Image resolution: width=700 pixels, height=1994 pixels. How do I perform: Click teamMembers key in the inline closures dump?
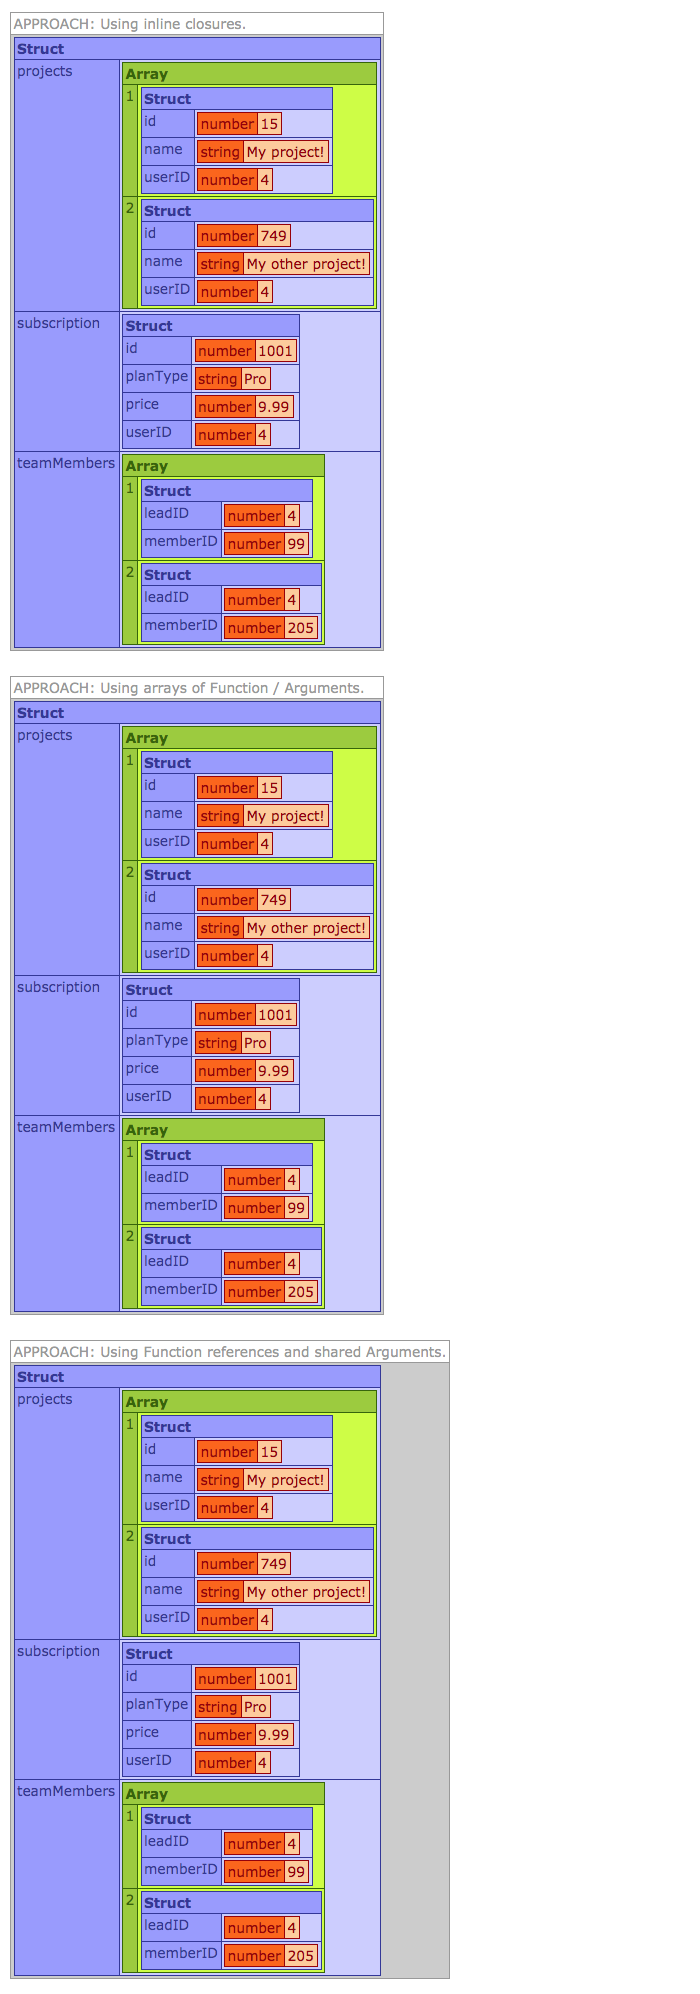click(x=66, y=464)
